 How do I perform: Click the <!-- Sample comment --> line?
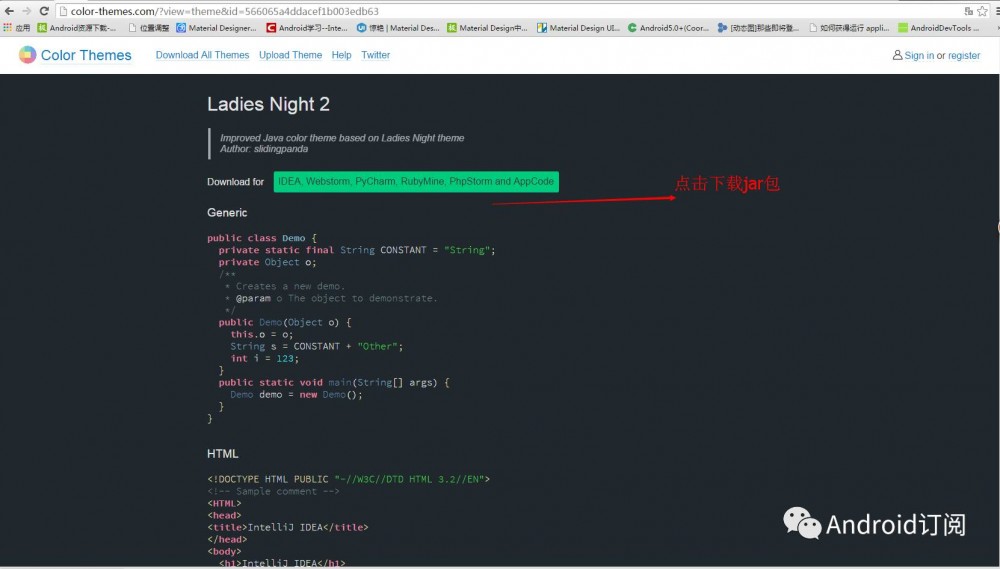click(273, 491)
